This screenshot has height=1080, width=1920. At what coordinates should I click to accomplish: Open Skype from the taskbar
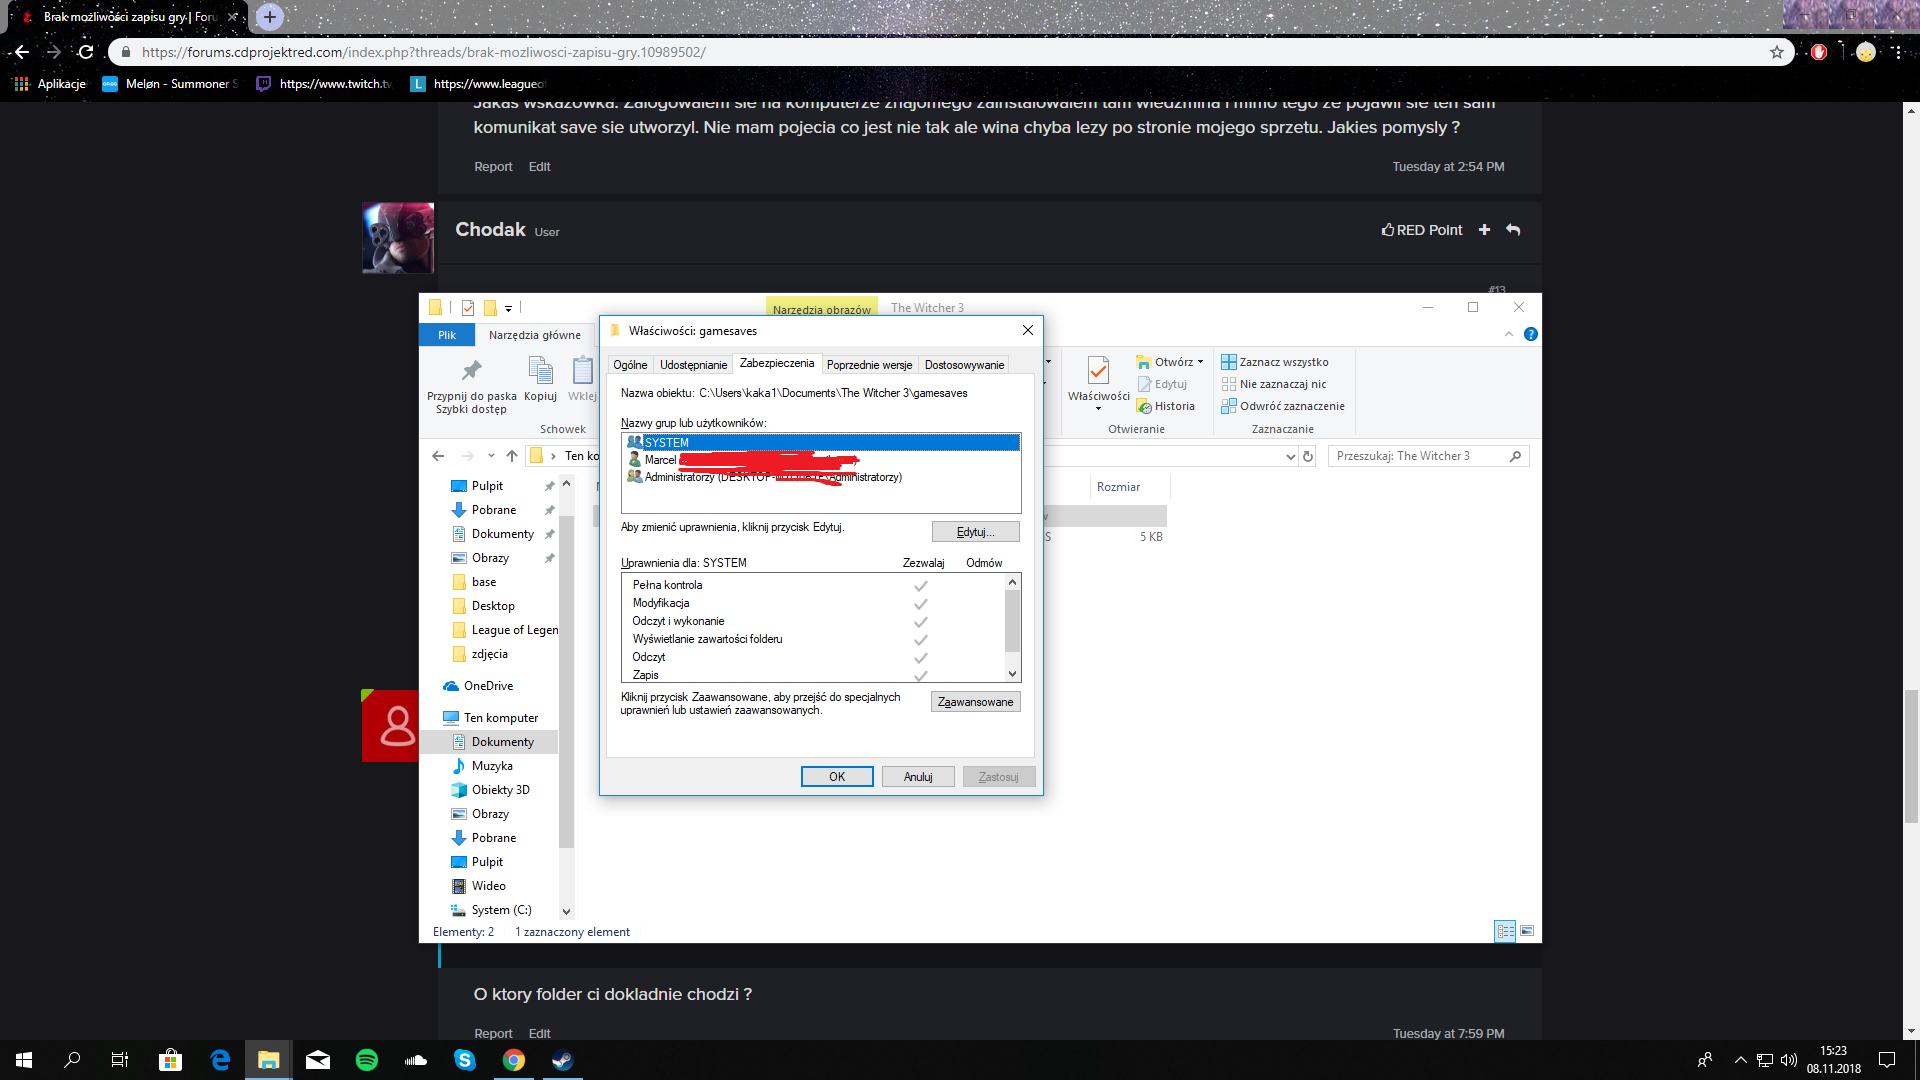[465, 1060]
